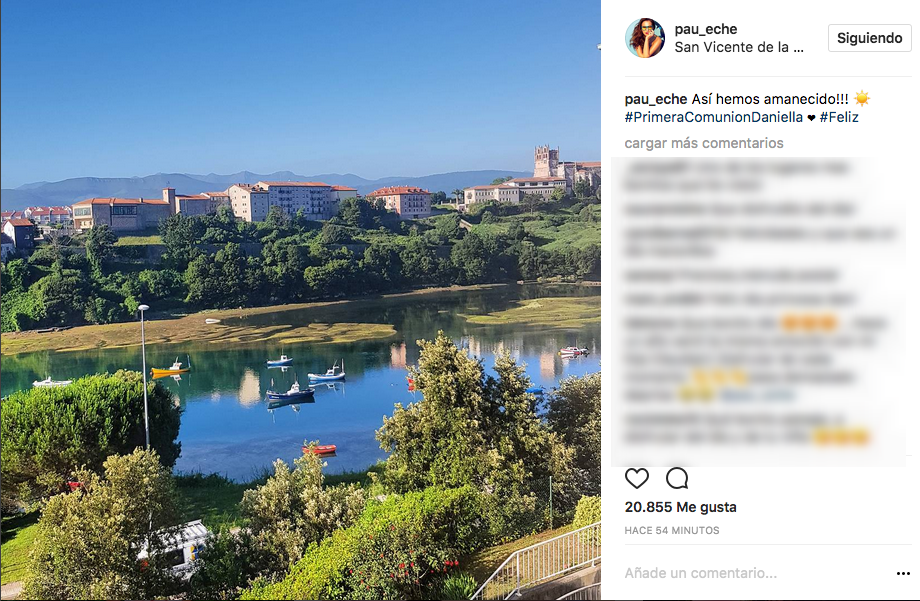Click pau_eche username in the caption
This screenshot has width=920, height=601.
click(x=655, y=99)
